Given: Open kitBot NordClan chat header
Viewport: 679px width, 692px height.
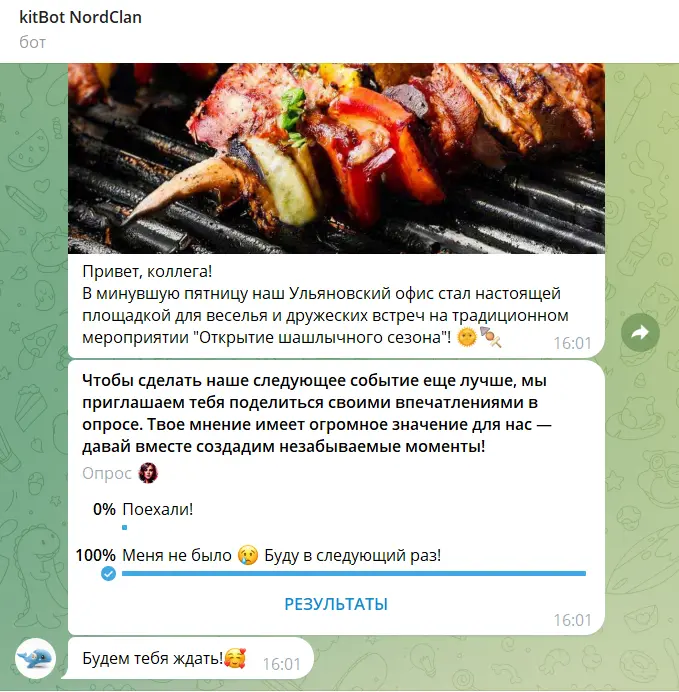Looking at the screenshot, I should pyautogui.click(x=80, y=17).
